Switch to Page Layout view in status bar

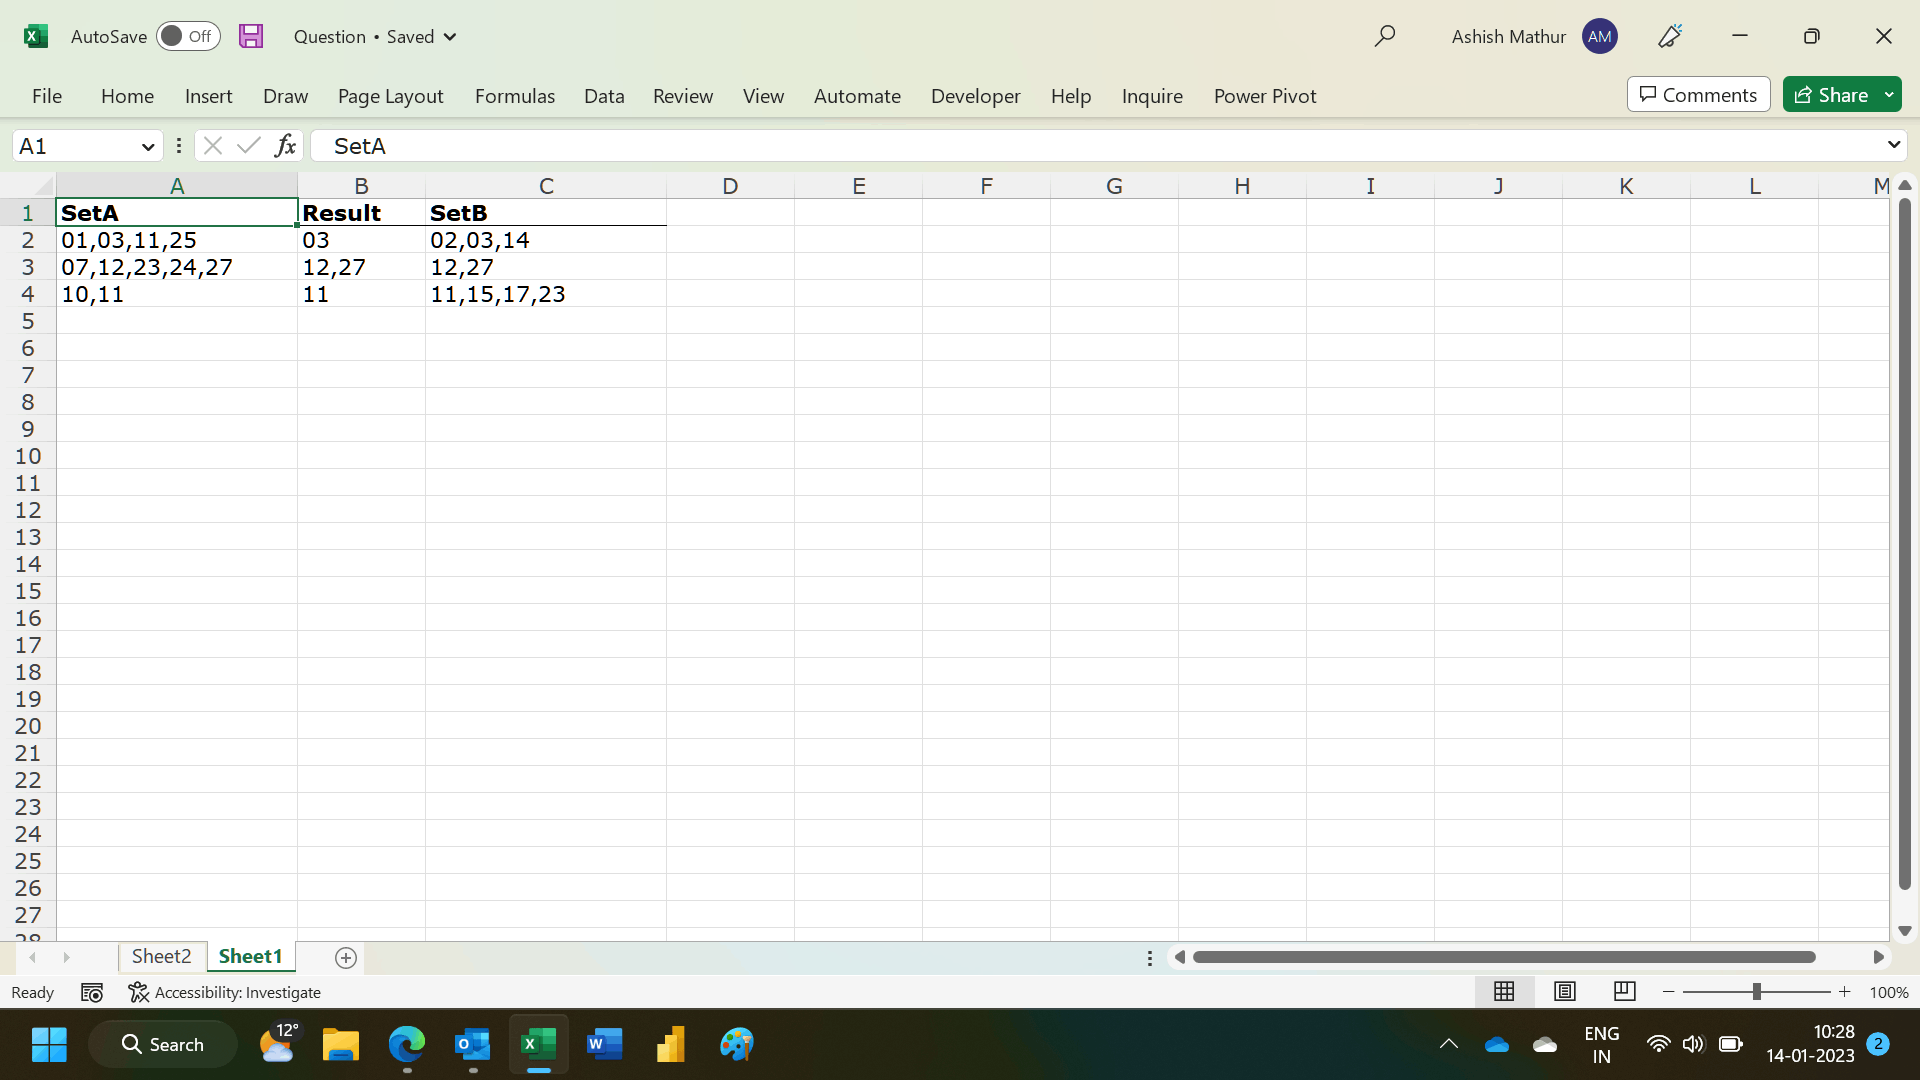pyautogui.click(x=1564, y=991)
